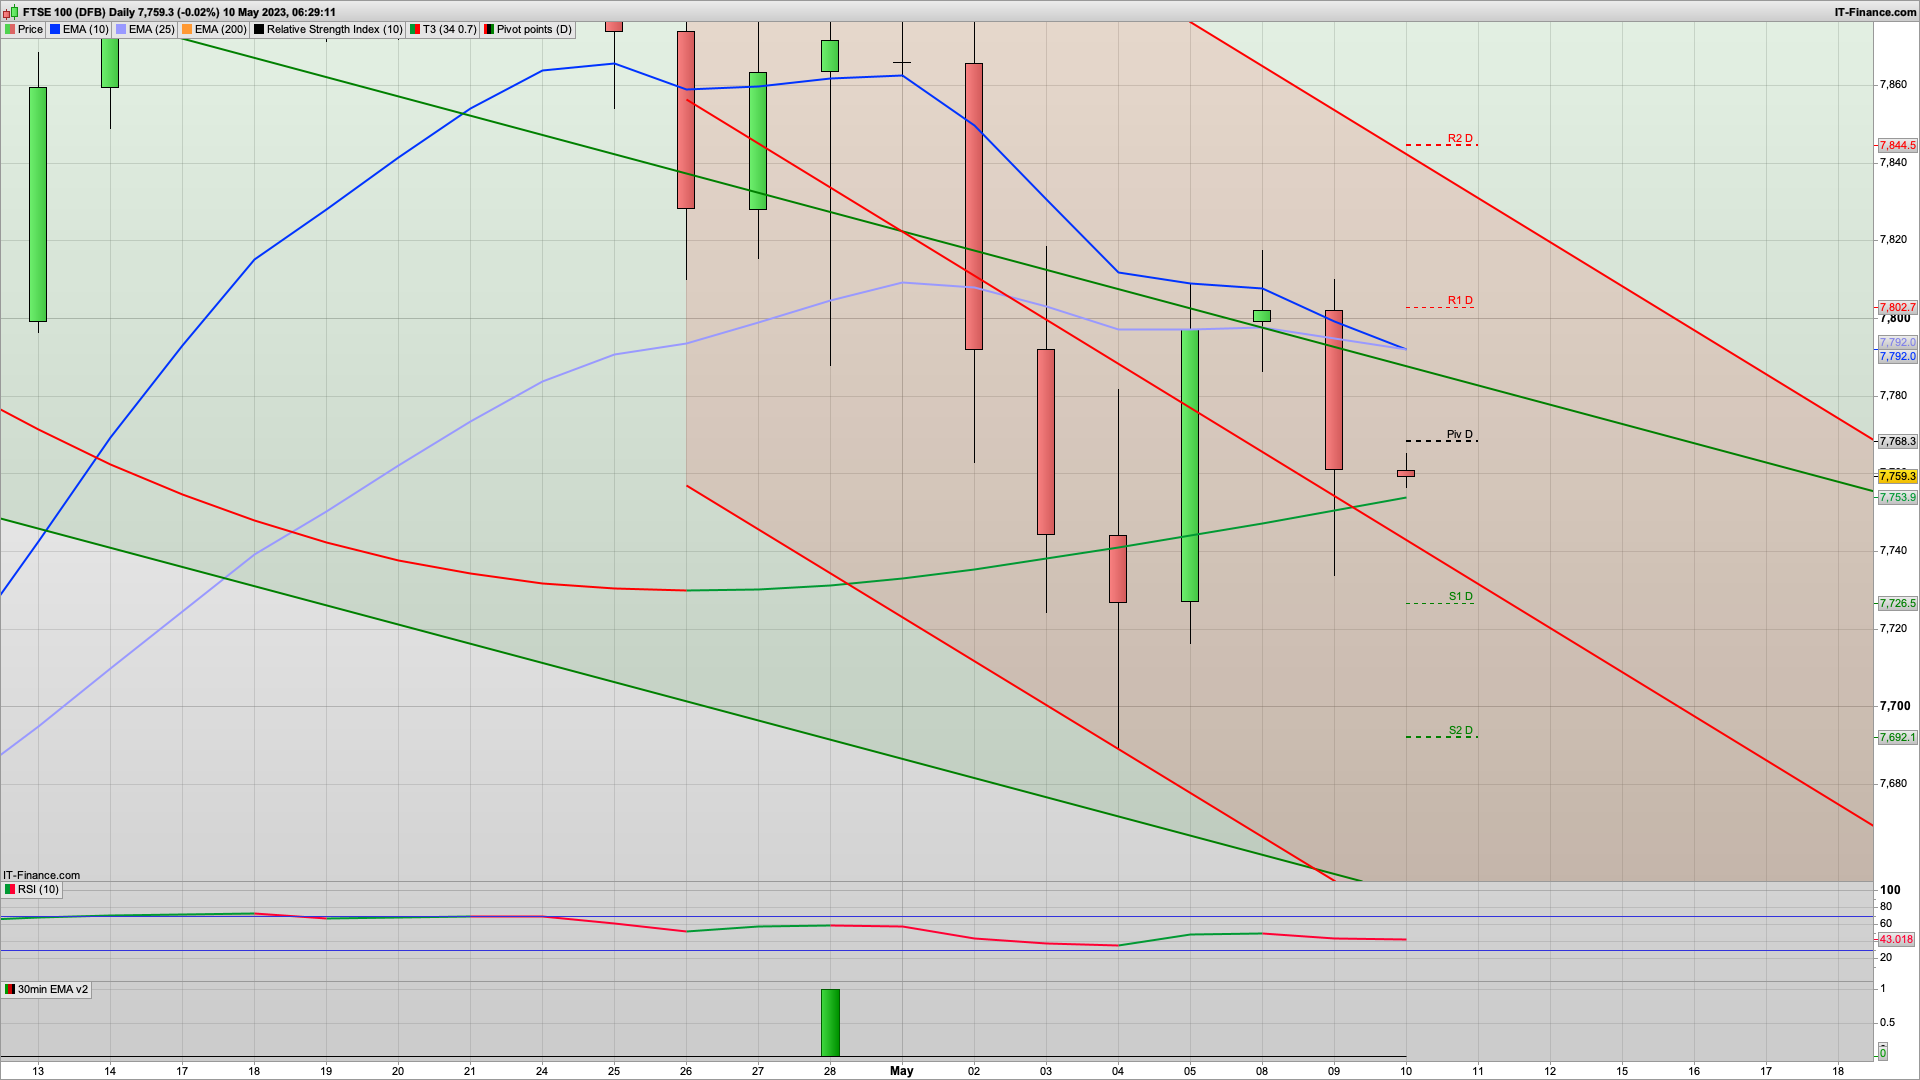The width and height of the screenshot is (1920, 1080).
Task: Click the R2 D pivot level label
Action: [1460, 139]
